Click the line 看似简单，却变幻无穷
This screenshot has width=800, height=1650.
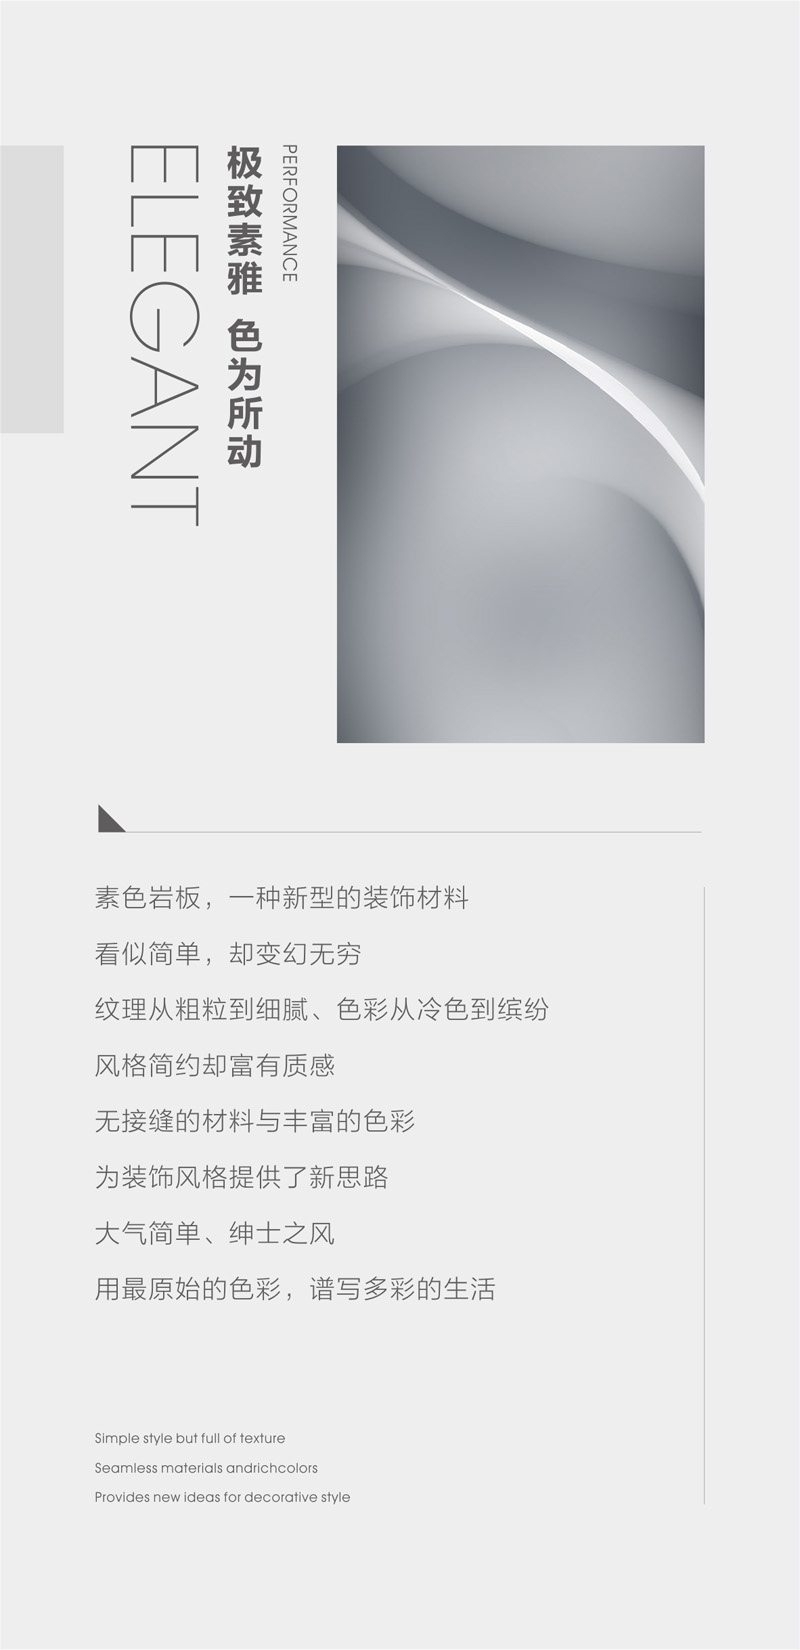pos(228,954)
